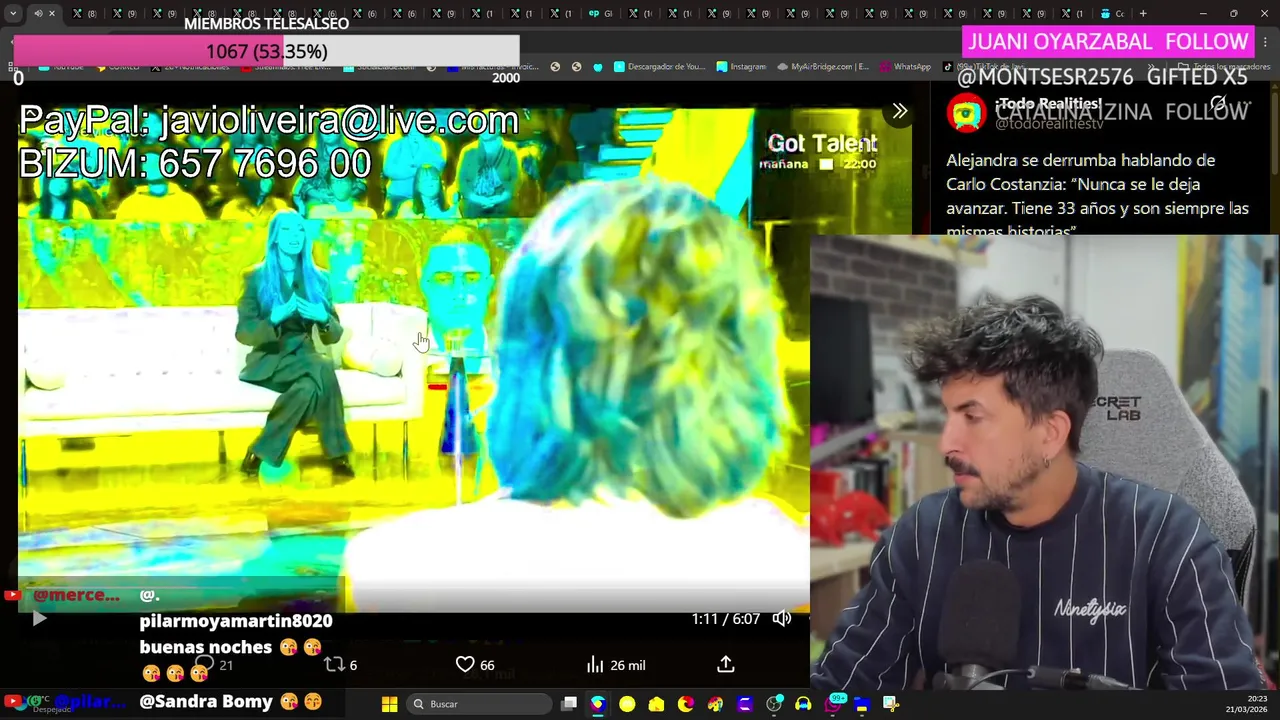Image resolution: width=1280 pixels, height=720 pixels.
Task: Open 'Todos los marcadores' folder
Action: coord(1226,67)
